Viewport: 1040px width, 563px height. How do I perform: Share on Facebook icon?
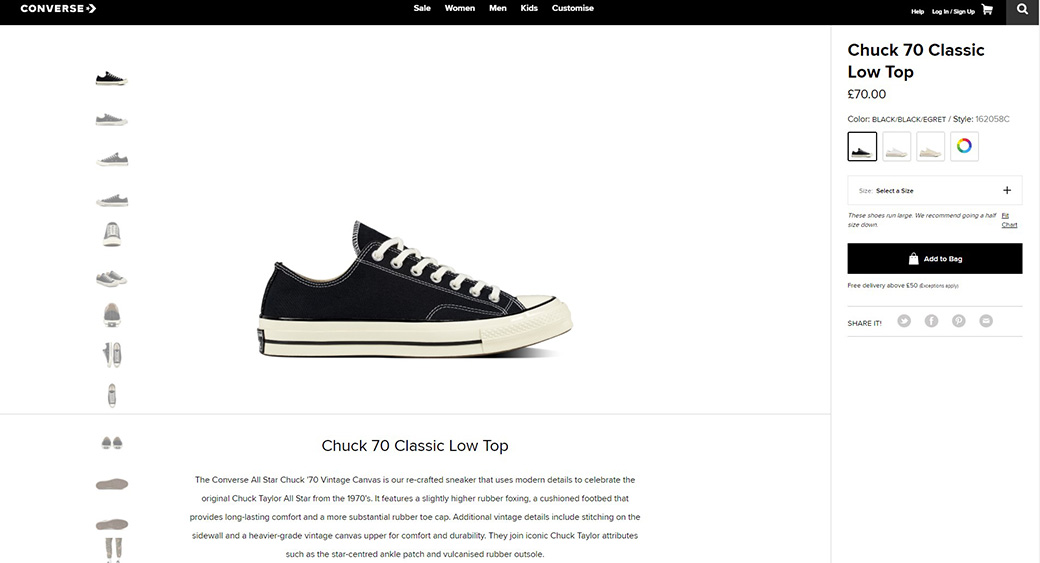pos(931,321)
